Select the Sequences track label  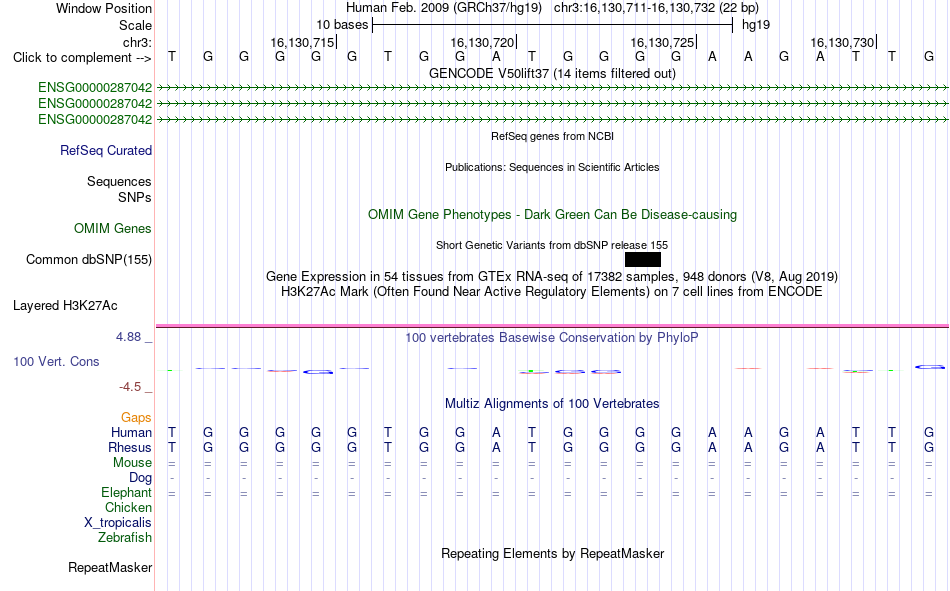(119, 181)
